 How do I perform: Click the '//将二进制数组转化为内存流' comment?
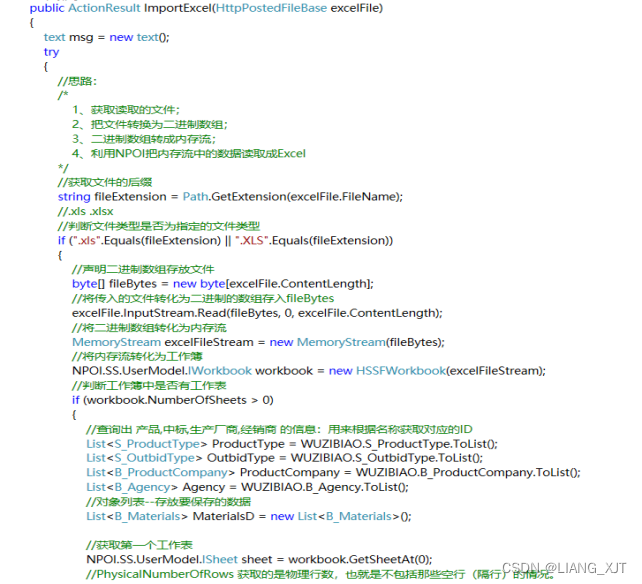coord(149,328)
